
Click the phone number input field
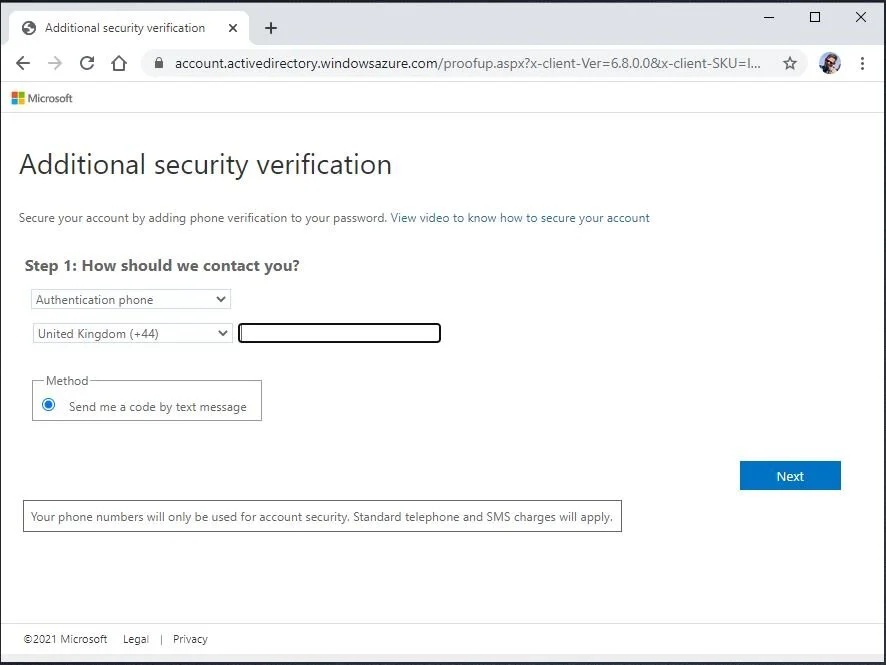[x=339, y=333]
